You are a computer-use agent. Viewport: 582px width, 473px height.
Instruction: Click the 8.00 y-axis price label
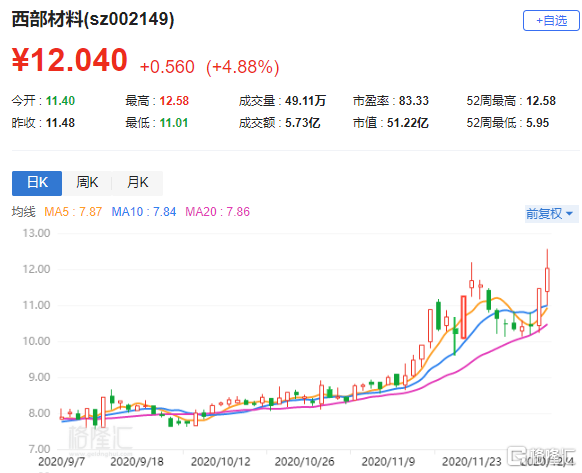click(x=39, y=413)
